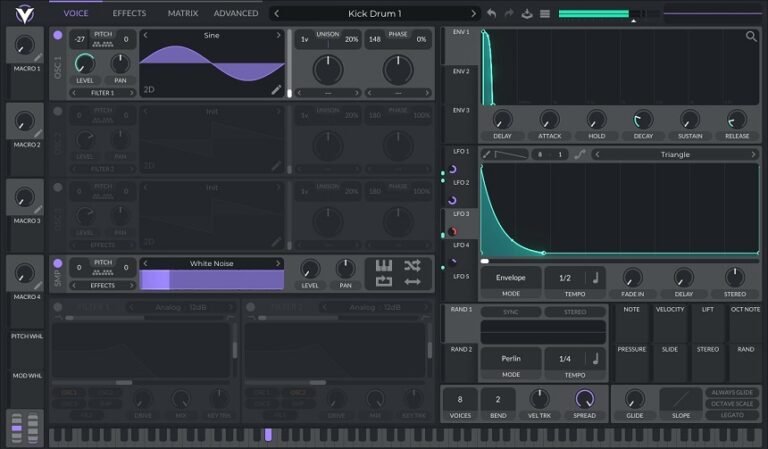Click the RAND SYNC button
Viewport: 768px width, 449px height.
point(511,312)
